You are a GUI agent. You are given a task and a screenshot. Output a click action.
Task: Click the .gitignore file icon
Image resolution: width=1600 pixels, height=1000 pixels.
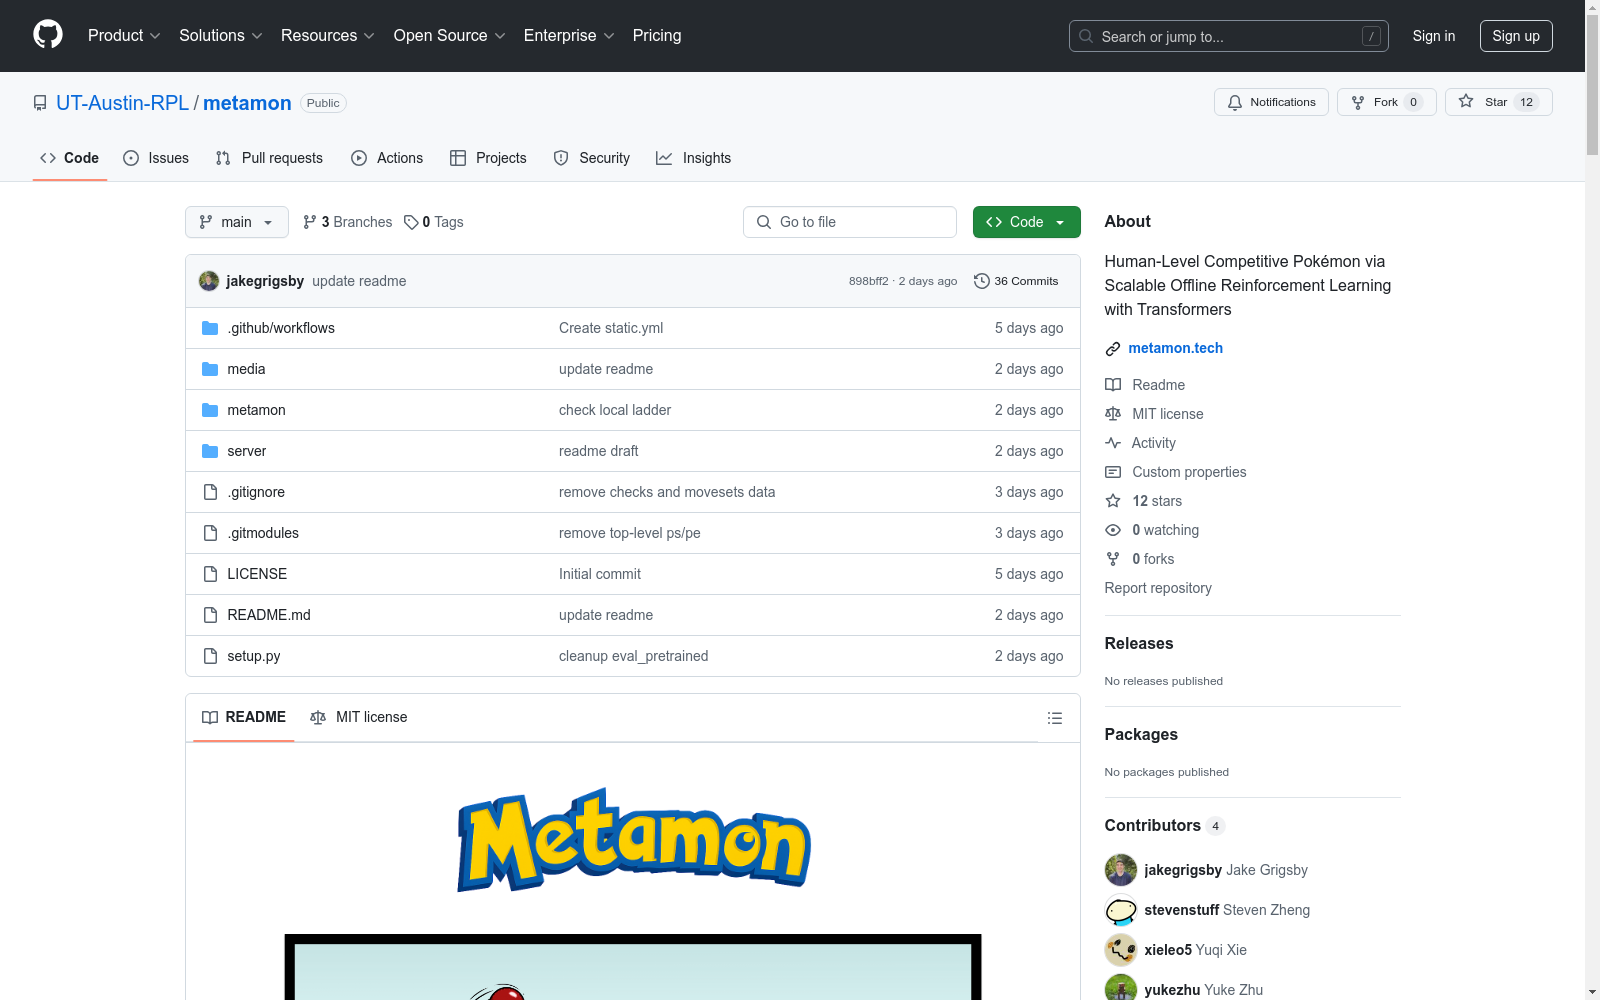pyautogui.click(x=210, y=492)
